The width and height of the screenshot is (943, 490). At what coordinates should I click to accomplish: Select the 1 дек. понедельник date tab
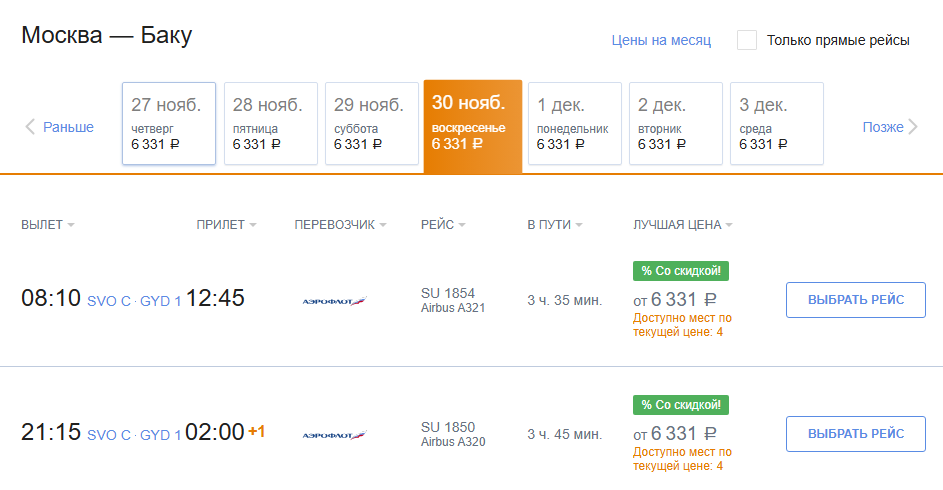(574, 123)
